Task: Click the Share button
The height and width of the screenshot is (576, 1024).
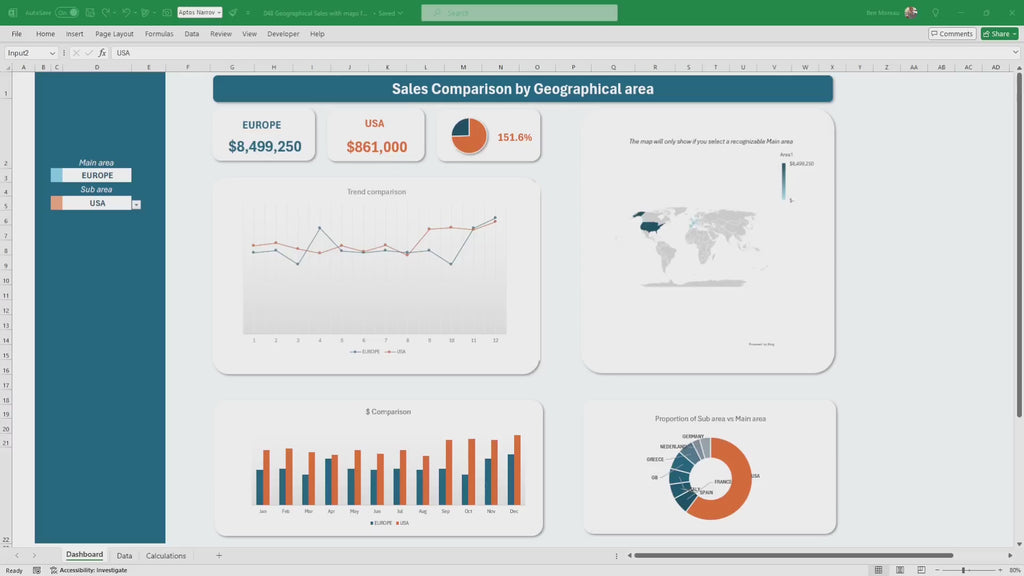Action: tap(999, 34)
